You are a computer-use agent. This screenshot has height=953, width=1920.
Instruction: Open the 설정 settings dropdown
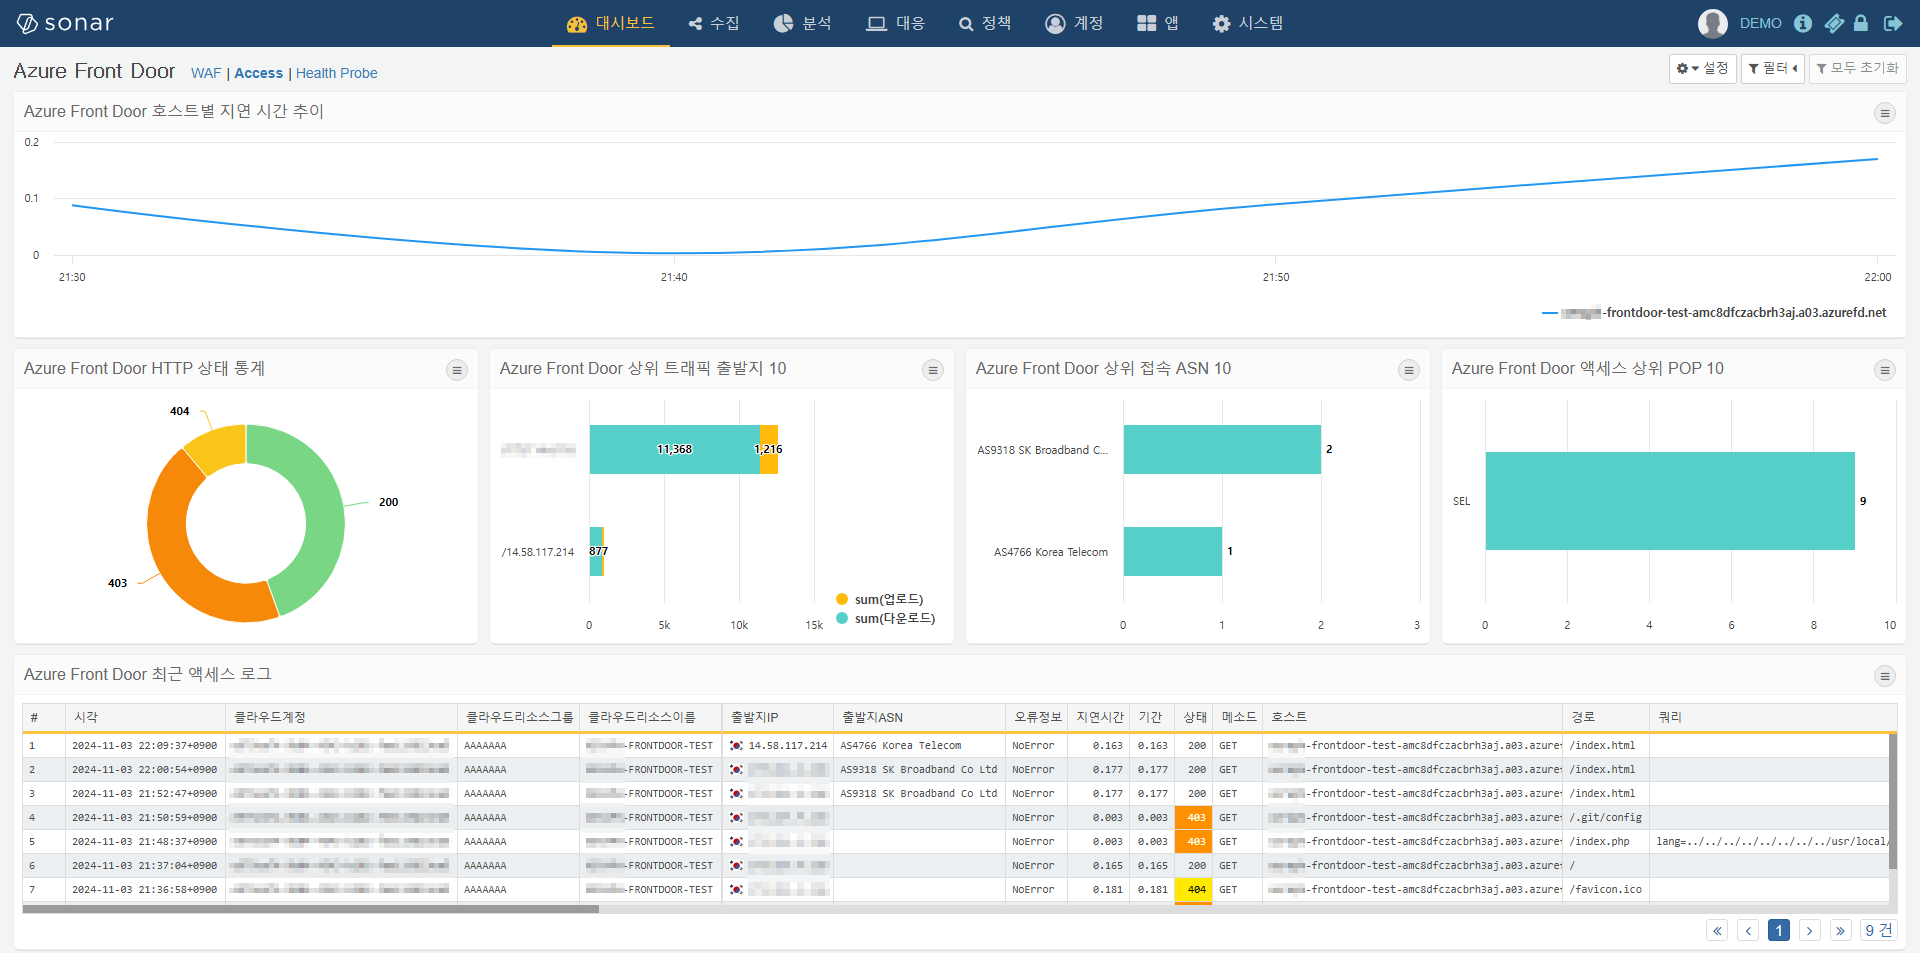pos(1703,68)
